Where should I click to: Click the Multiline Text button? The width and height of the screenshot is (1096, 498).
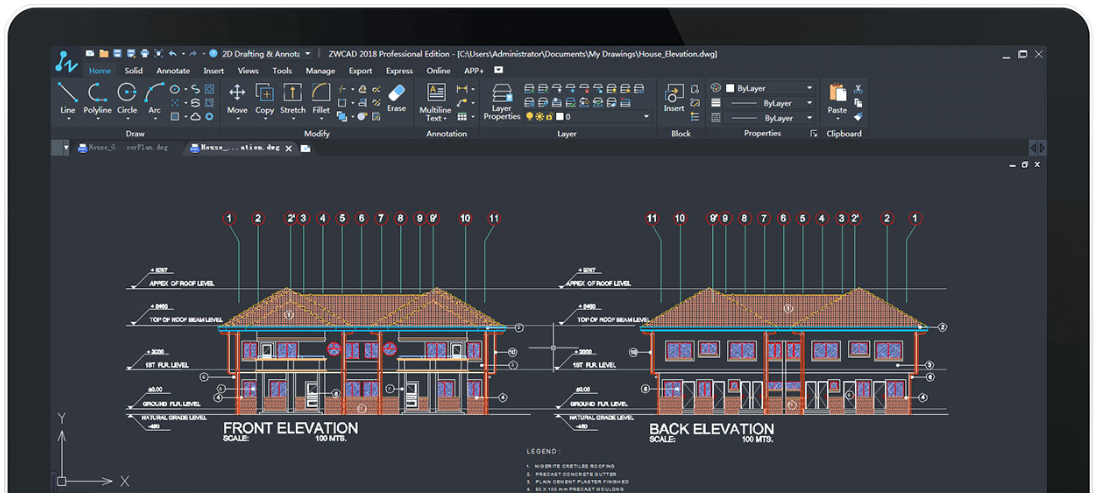(x=435, y=102)
